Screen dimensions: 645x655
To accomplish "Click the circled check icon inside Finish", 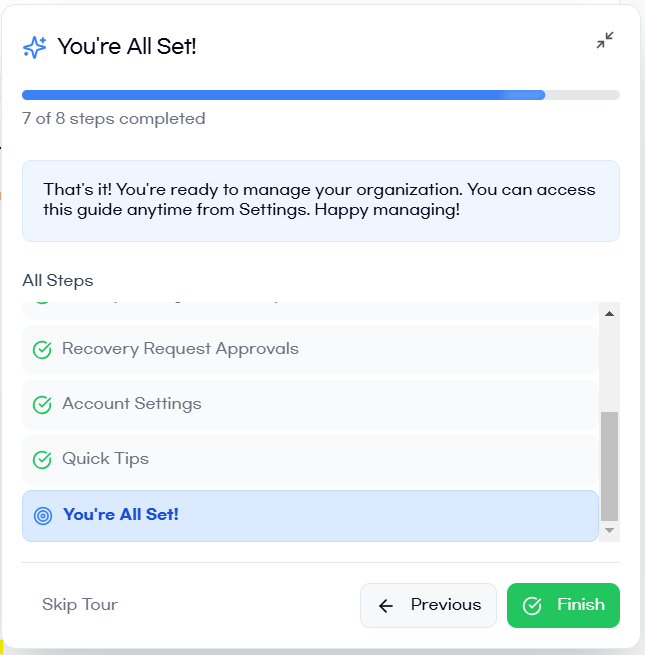I will point(533,605).
